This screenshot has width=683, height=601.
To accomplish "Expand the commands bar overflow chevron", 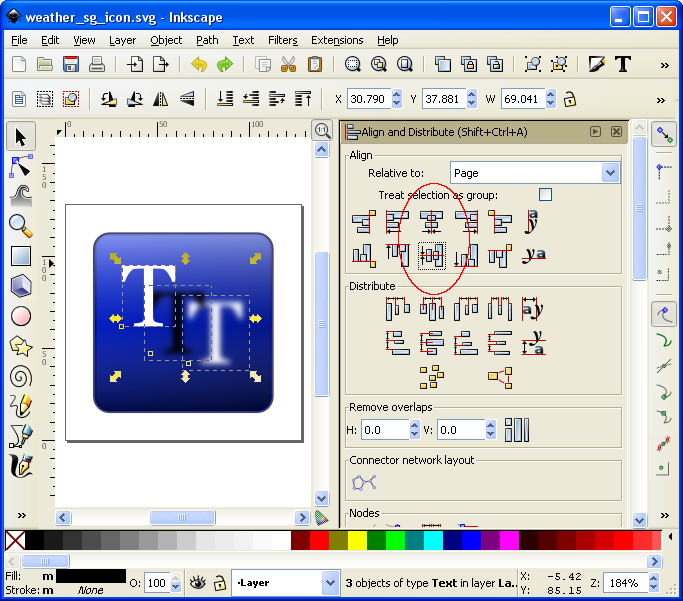I will (664, 65).
